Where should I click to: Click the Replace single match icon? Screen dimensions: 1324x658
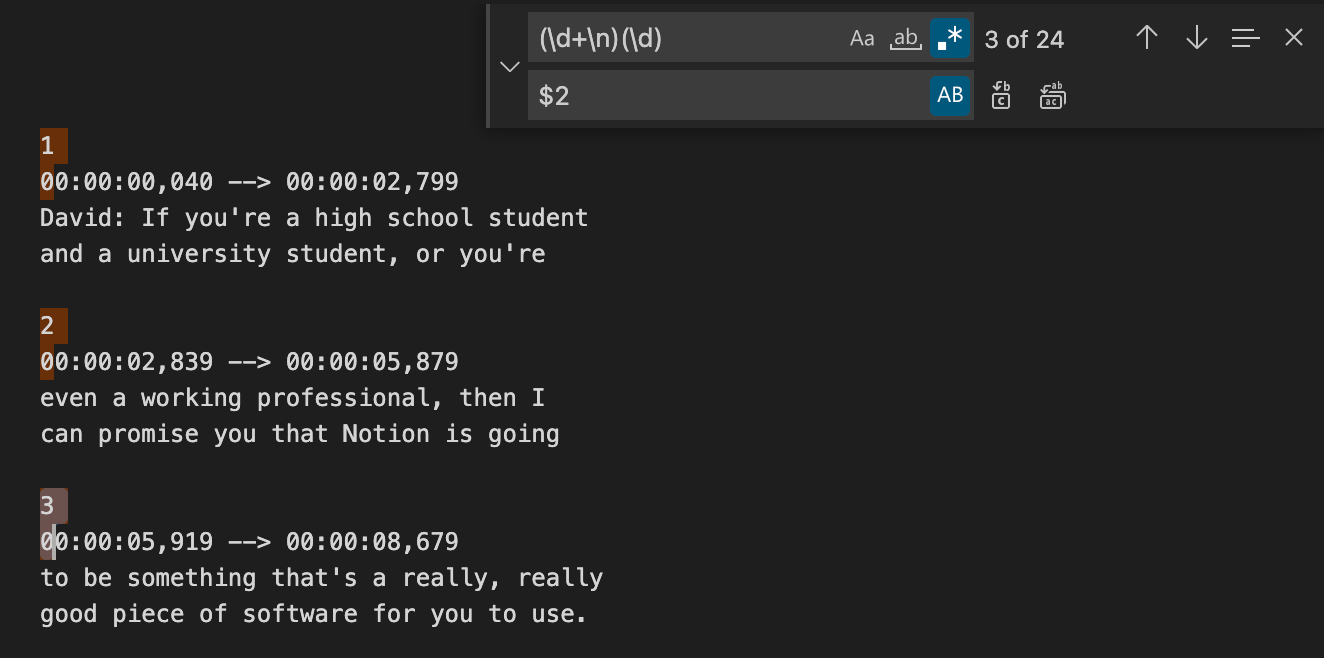(x=1001, y=95)
